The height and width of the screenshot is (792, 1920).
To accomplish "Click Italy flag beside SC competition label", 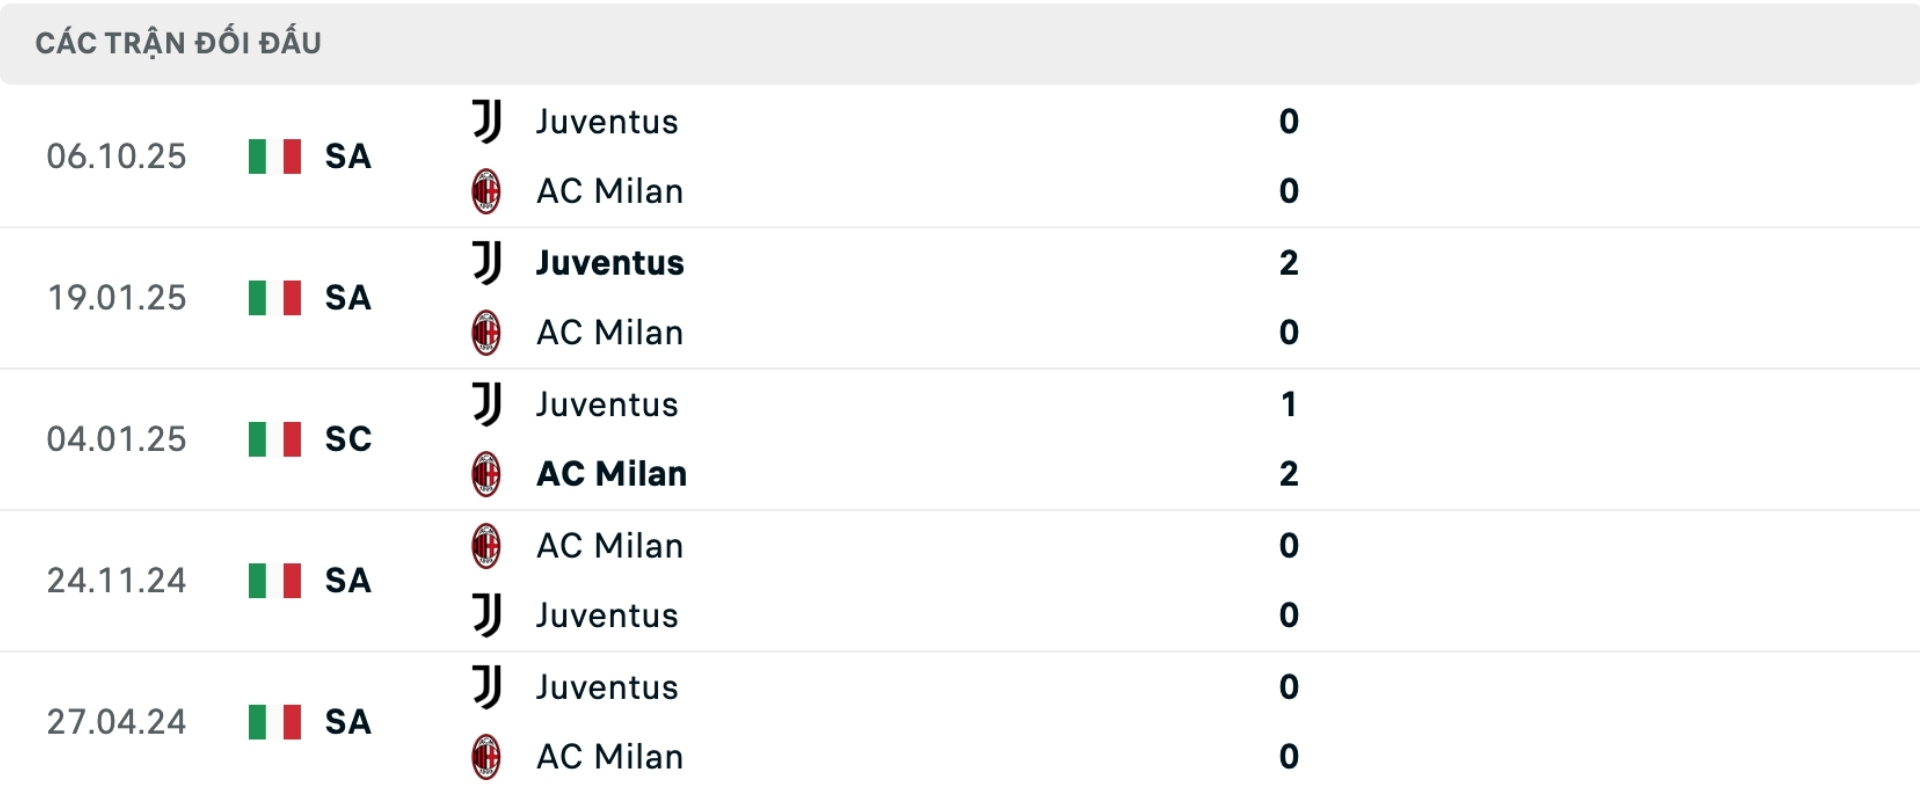I will click(275, 439).
